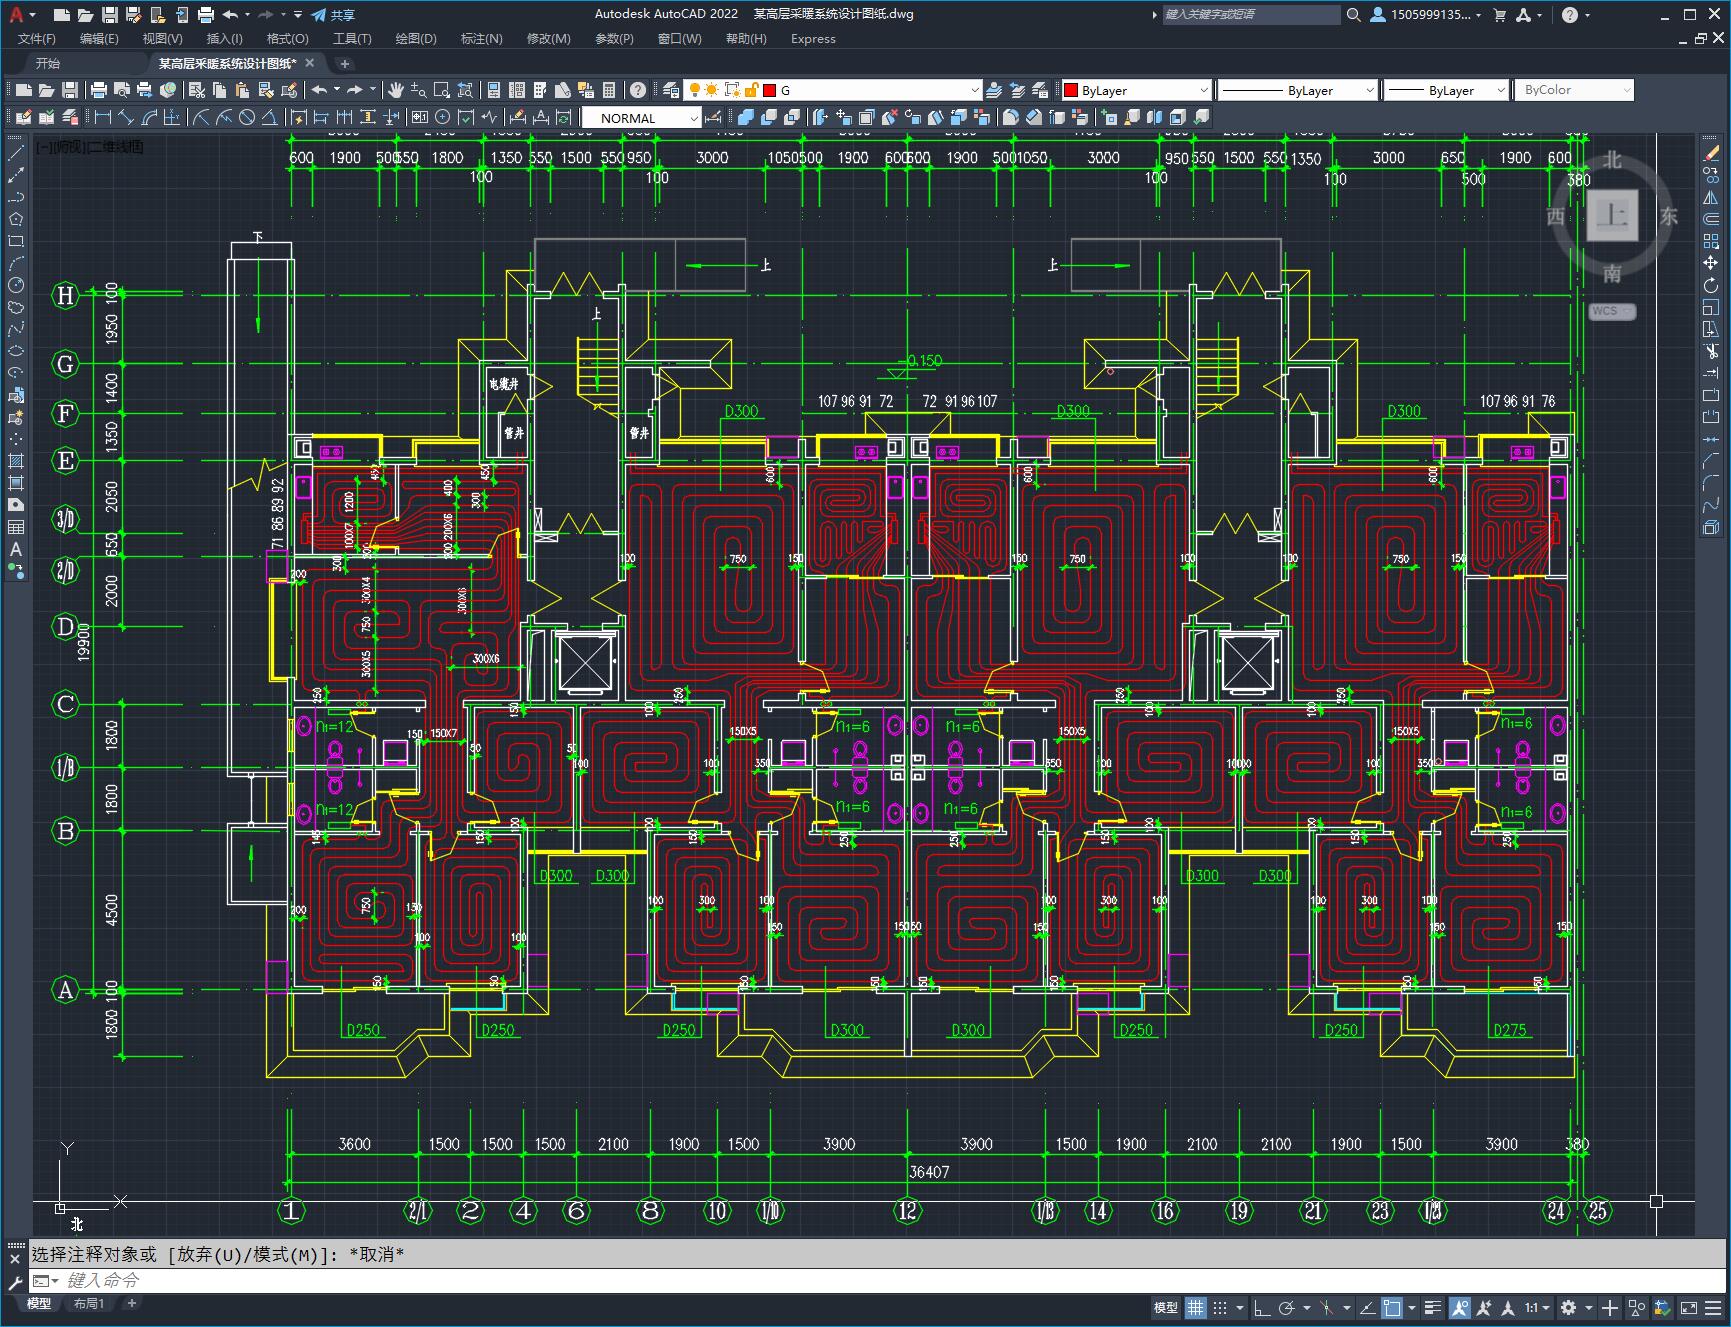Screen dimensions: 1731x1327
Task: Toggle Ortho mode in status bar
Action: point(1262,1307)
